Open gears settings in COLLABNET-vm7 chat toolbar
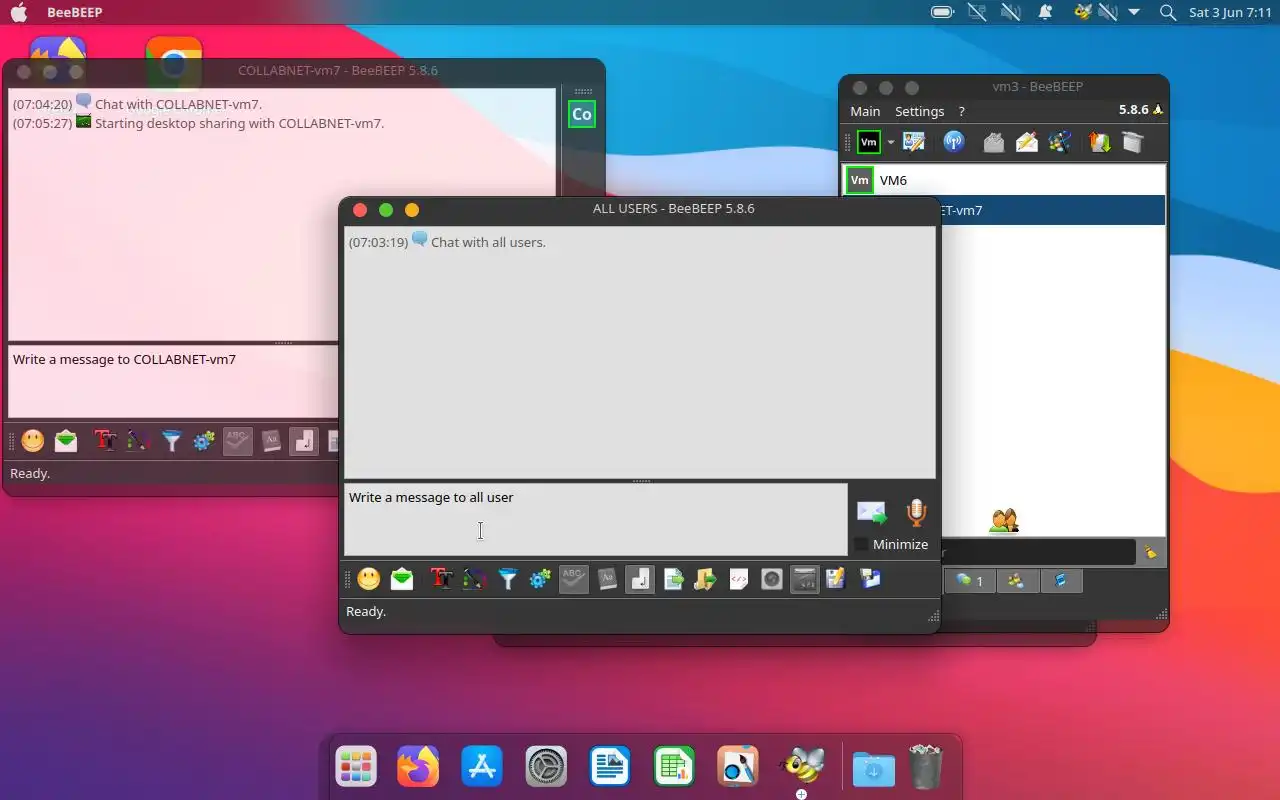The height and width of the screenshot is (800, 1280). click(x=204, y=441)
